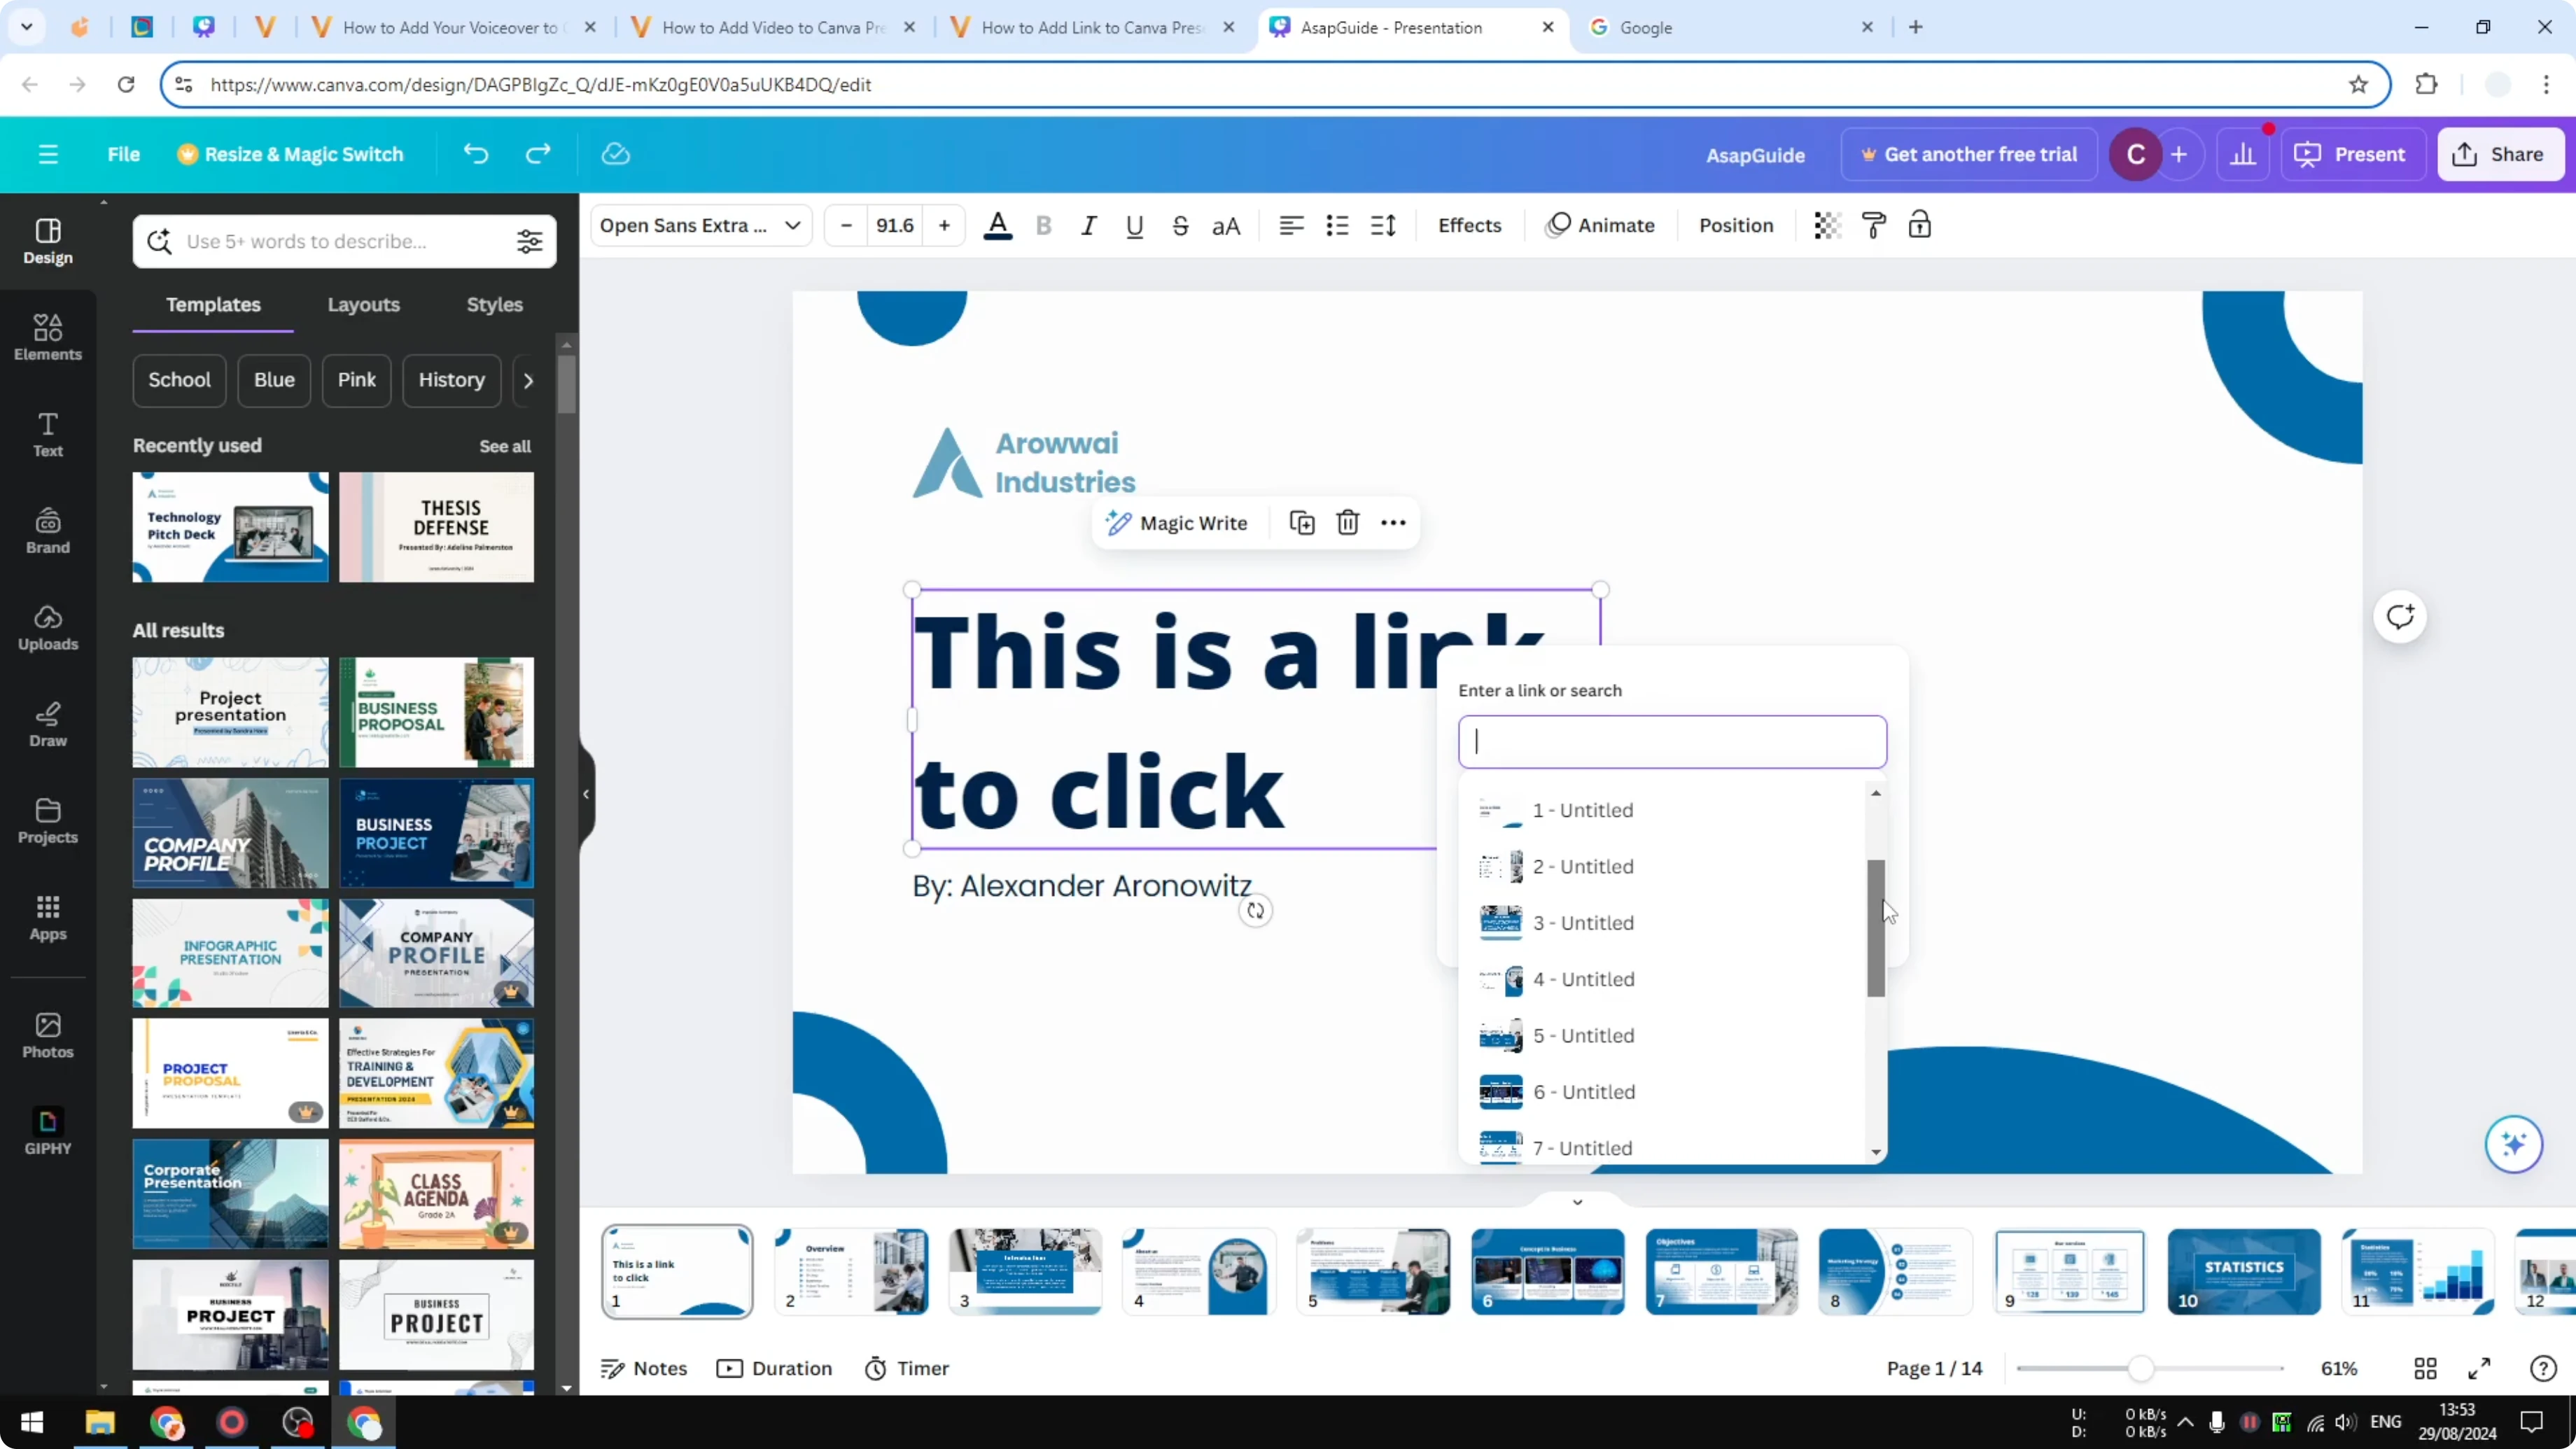The width and height of the screenshot is (2576, 1449).
Task: Duplicate the selected text element
Action: [x=1302, y=523]
